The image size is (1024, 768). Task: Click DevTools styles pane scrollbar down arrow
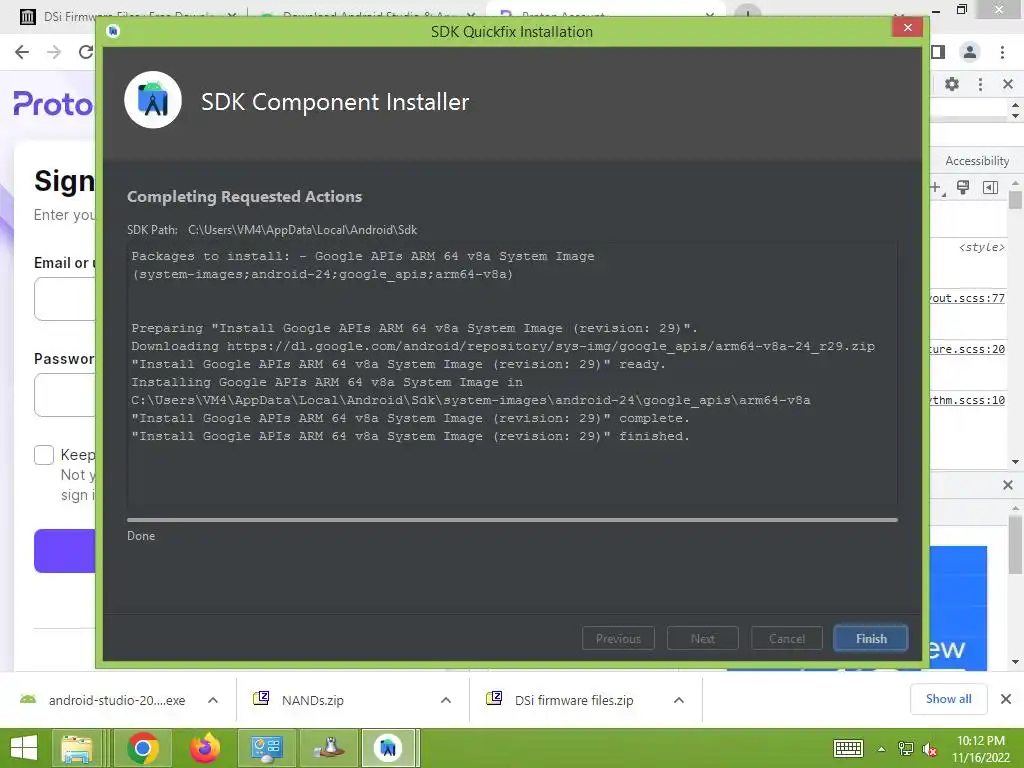point(1016,462)
